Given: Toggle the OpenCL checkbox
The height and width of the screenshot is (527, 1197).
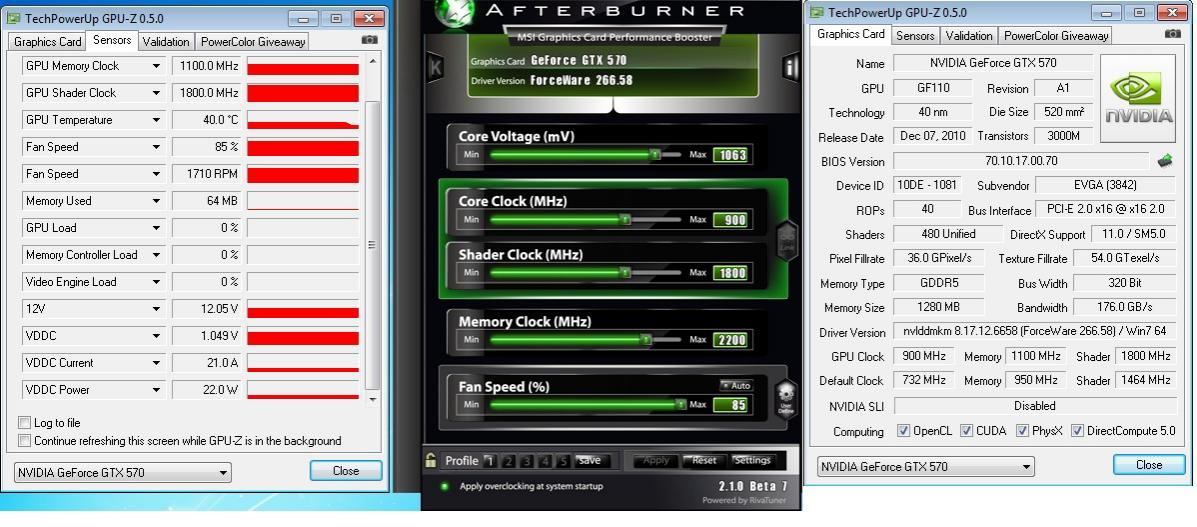Looking at the screenshot, I should 903,431.
